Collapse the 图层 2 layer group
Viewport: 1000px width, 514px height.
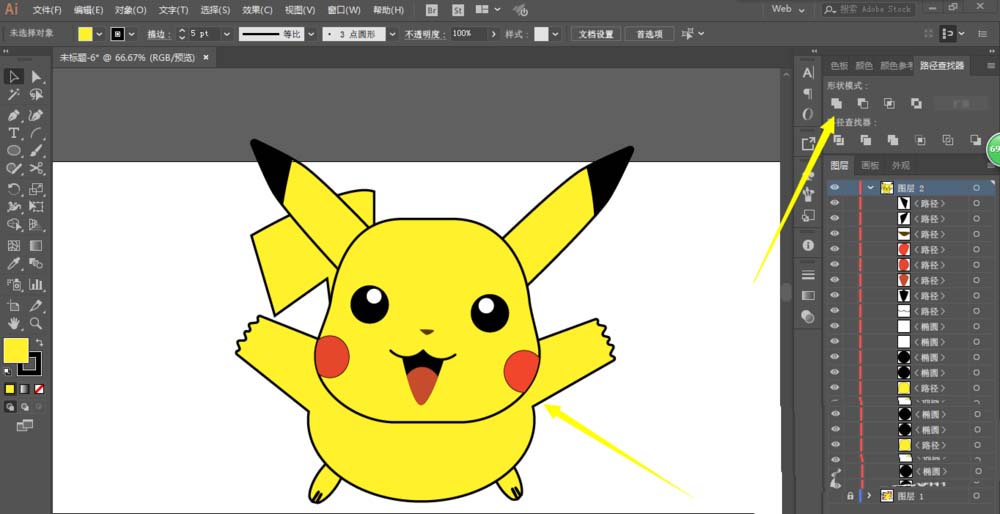871,187
